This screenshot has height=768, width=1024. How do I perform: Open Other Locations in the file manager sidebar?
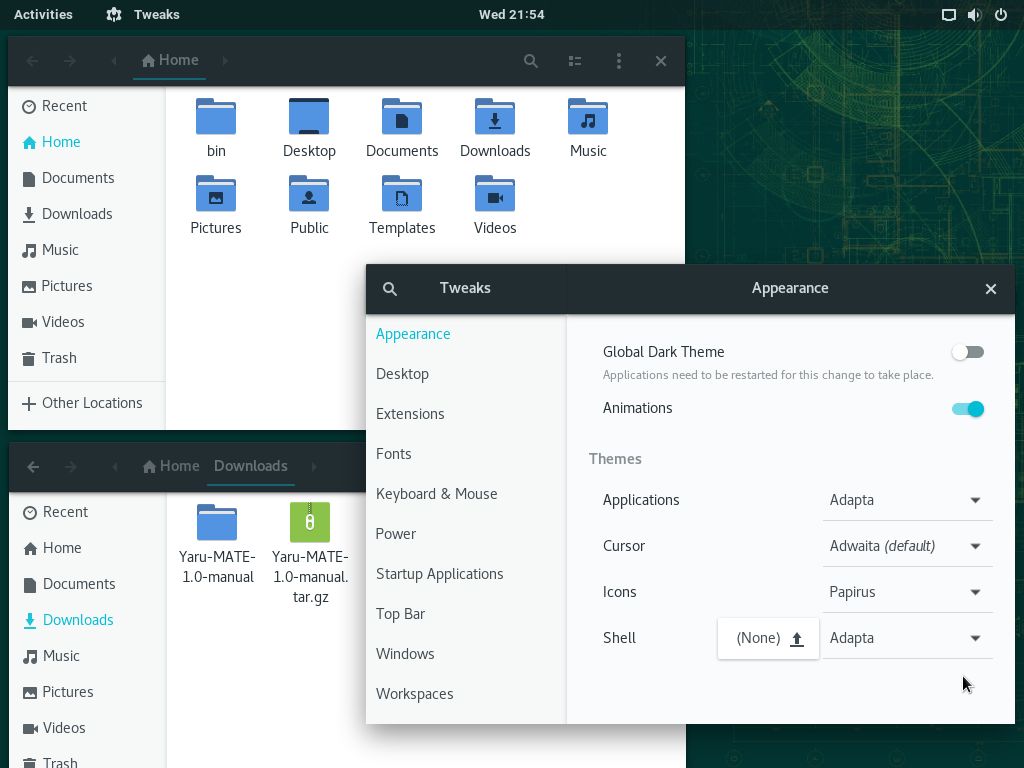click(92, 403)
